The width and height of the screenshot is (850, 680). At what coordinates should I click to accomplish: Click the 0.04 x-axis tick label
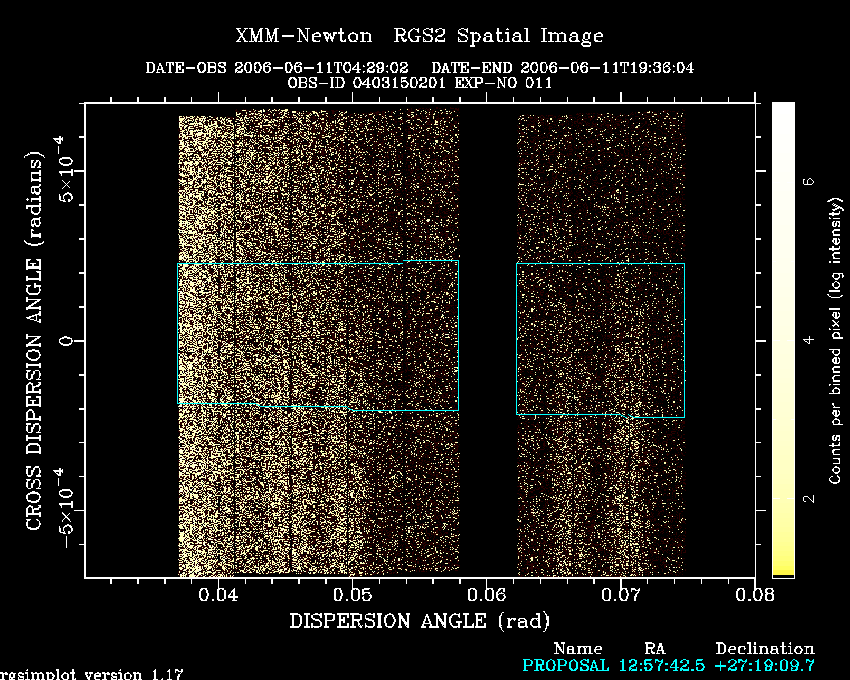click(x=218, y=595)
